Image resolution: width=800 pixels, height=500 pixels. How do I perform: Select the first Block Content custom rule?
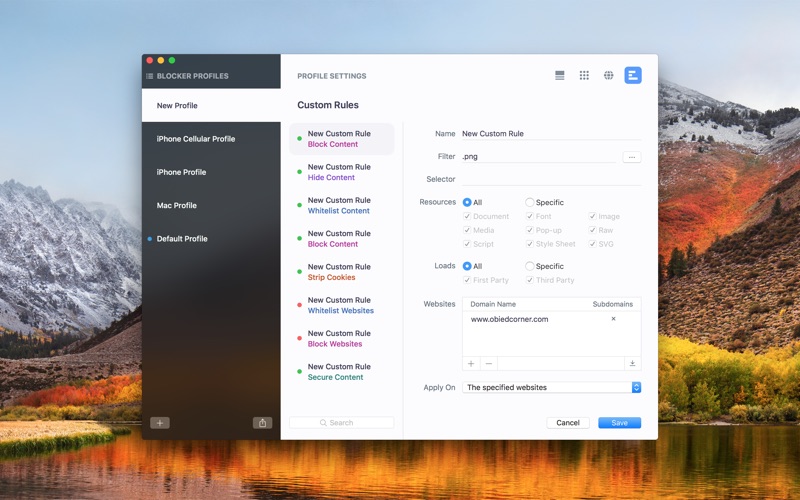(x=342, y=139)
